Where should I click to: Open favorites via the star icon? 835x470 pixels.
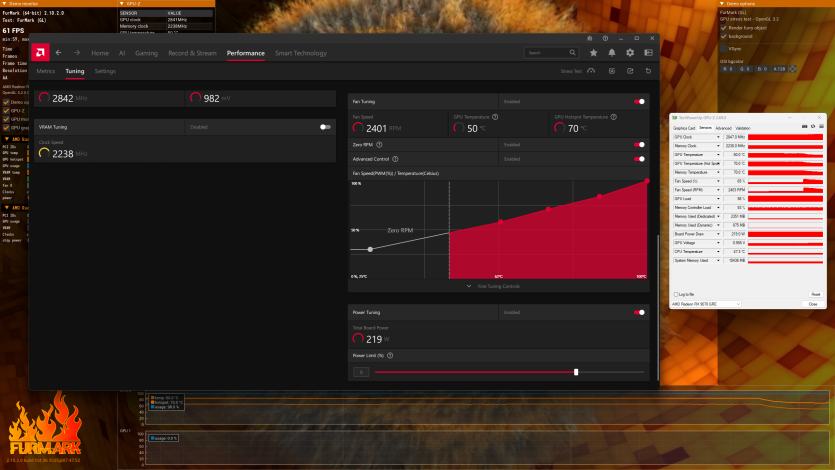coord(593,53)
